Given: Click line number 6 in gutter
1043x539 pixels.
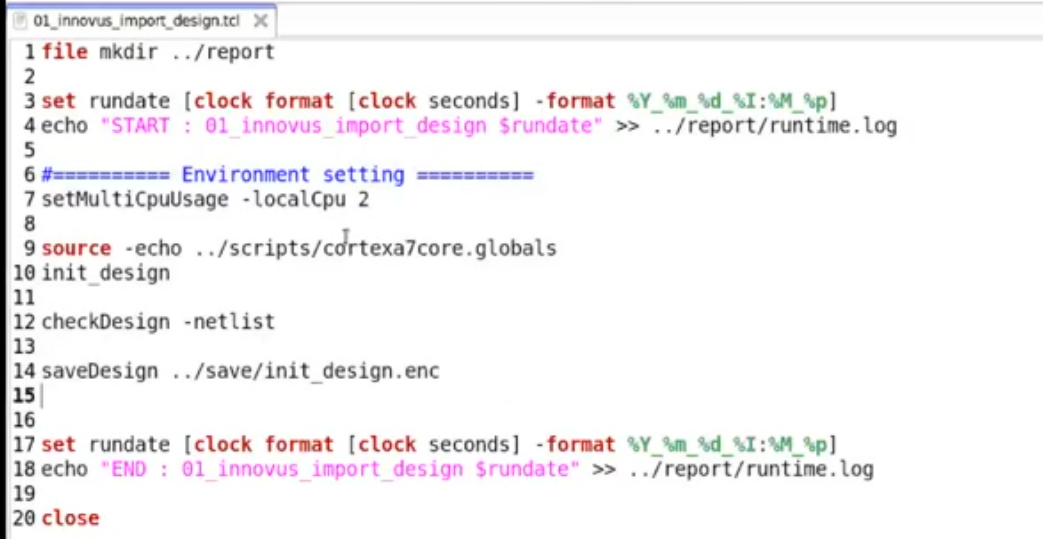Looking at the screenshot, I should [29, 175].
